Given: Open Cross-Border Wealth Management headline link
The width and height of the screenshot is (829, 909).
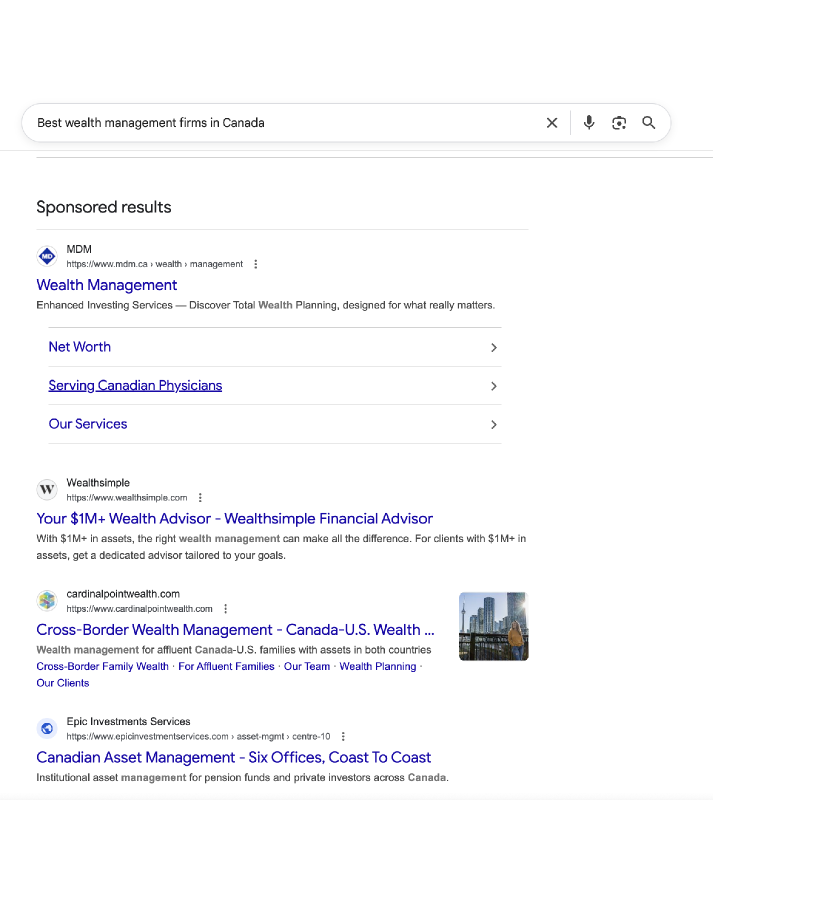Looking at the screenshot, I should point(235,630).
